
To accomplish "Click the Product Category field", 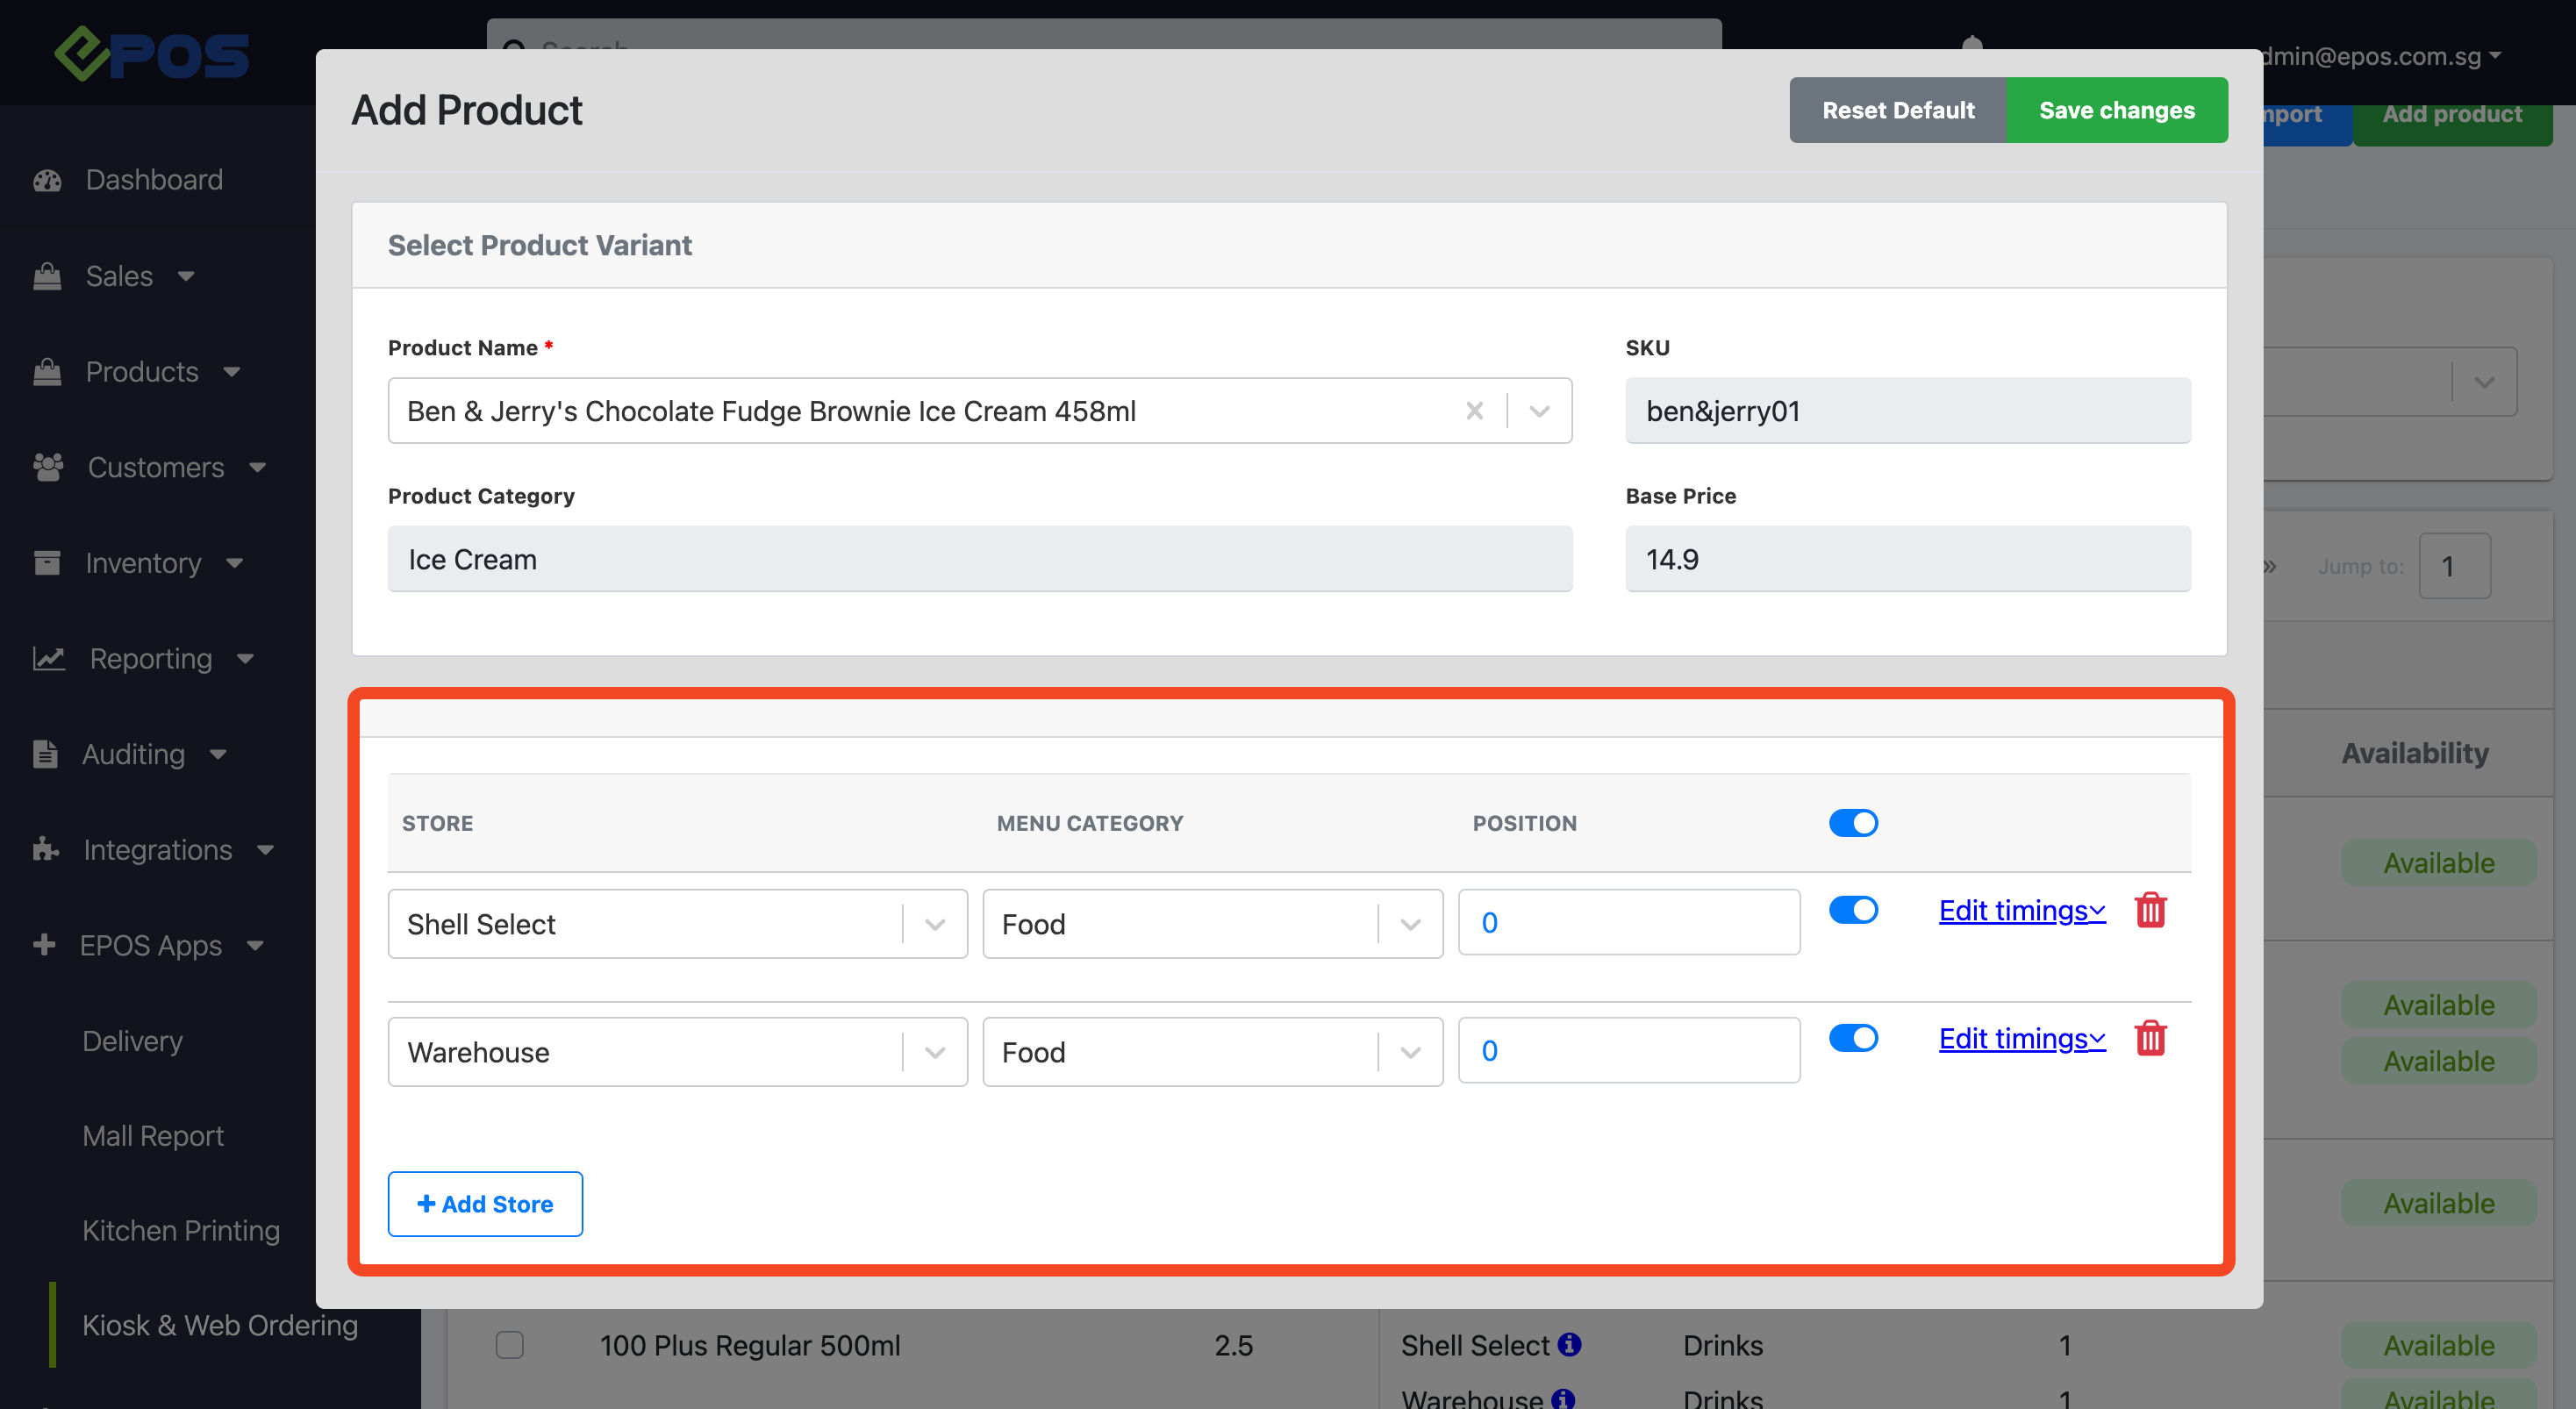I will tap(980, 559).
